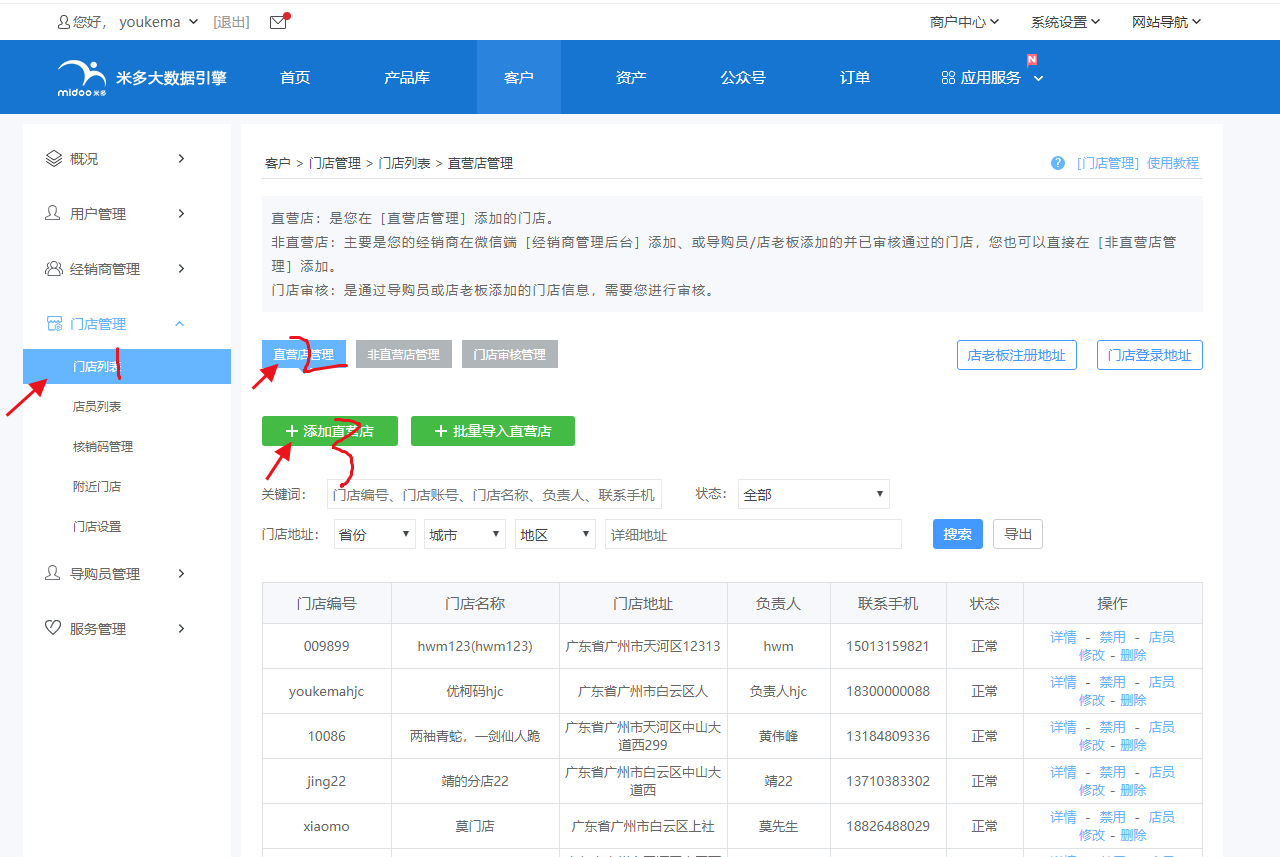Open the 资产 nav tab
The image size is (1280, 857).
pyautogui.click(x=631, y=78)
